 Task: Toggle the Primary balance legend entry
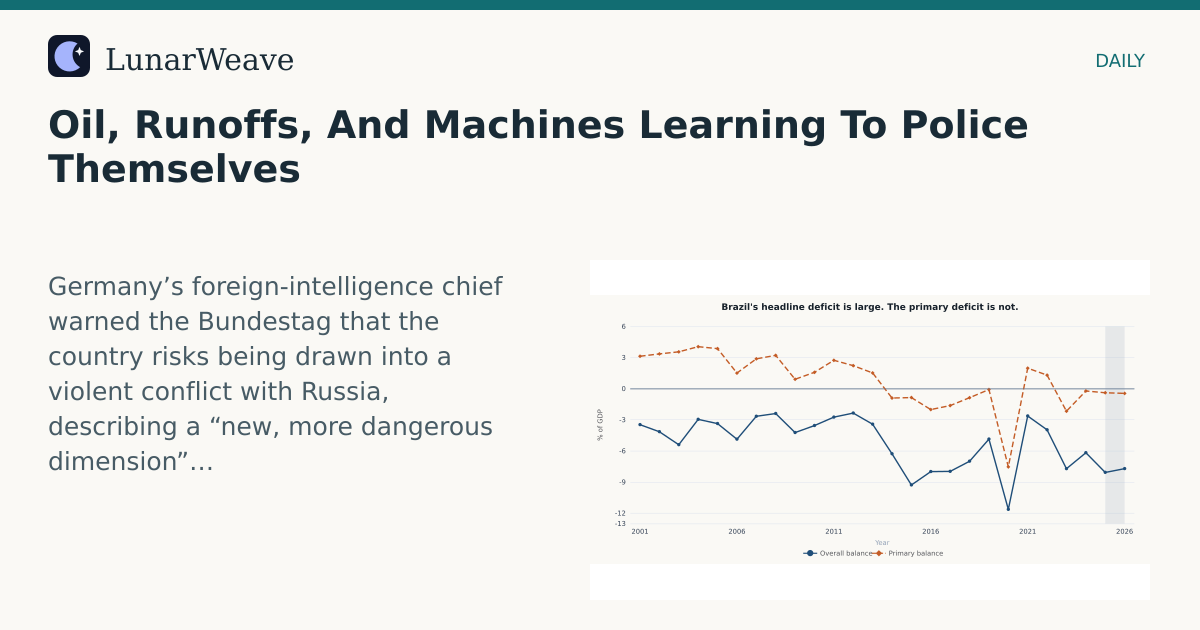909,553
